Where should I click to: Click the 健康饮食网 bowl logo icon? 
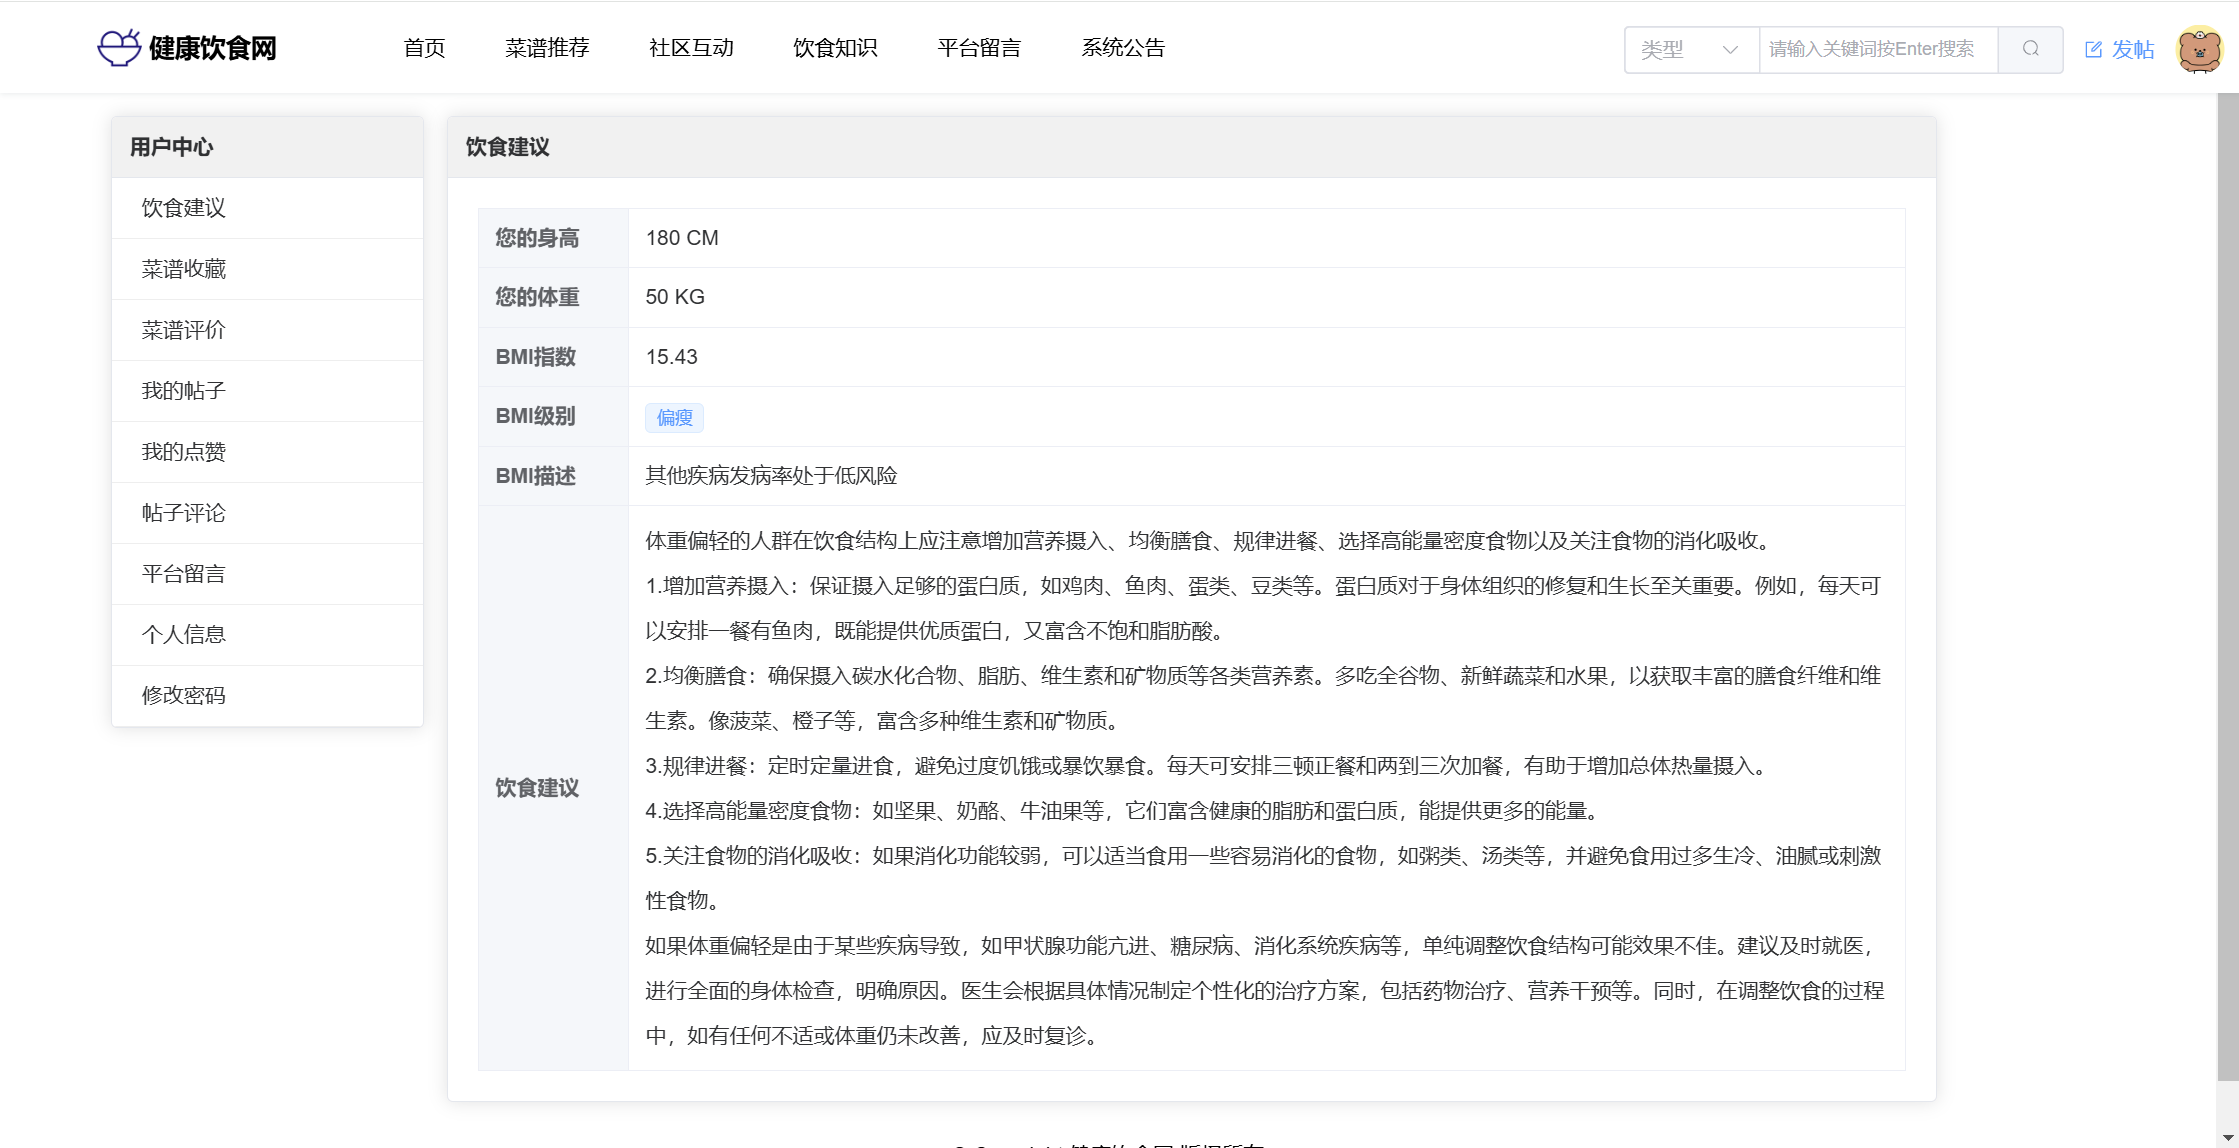click(119, 48)
